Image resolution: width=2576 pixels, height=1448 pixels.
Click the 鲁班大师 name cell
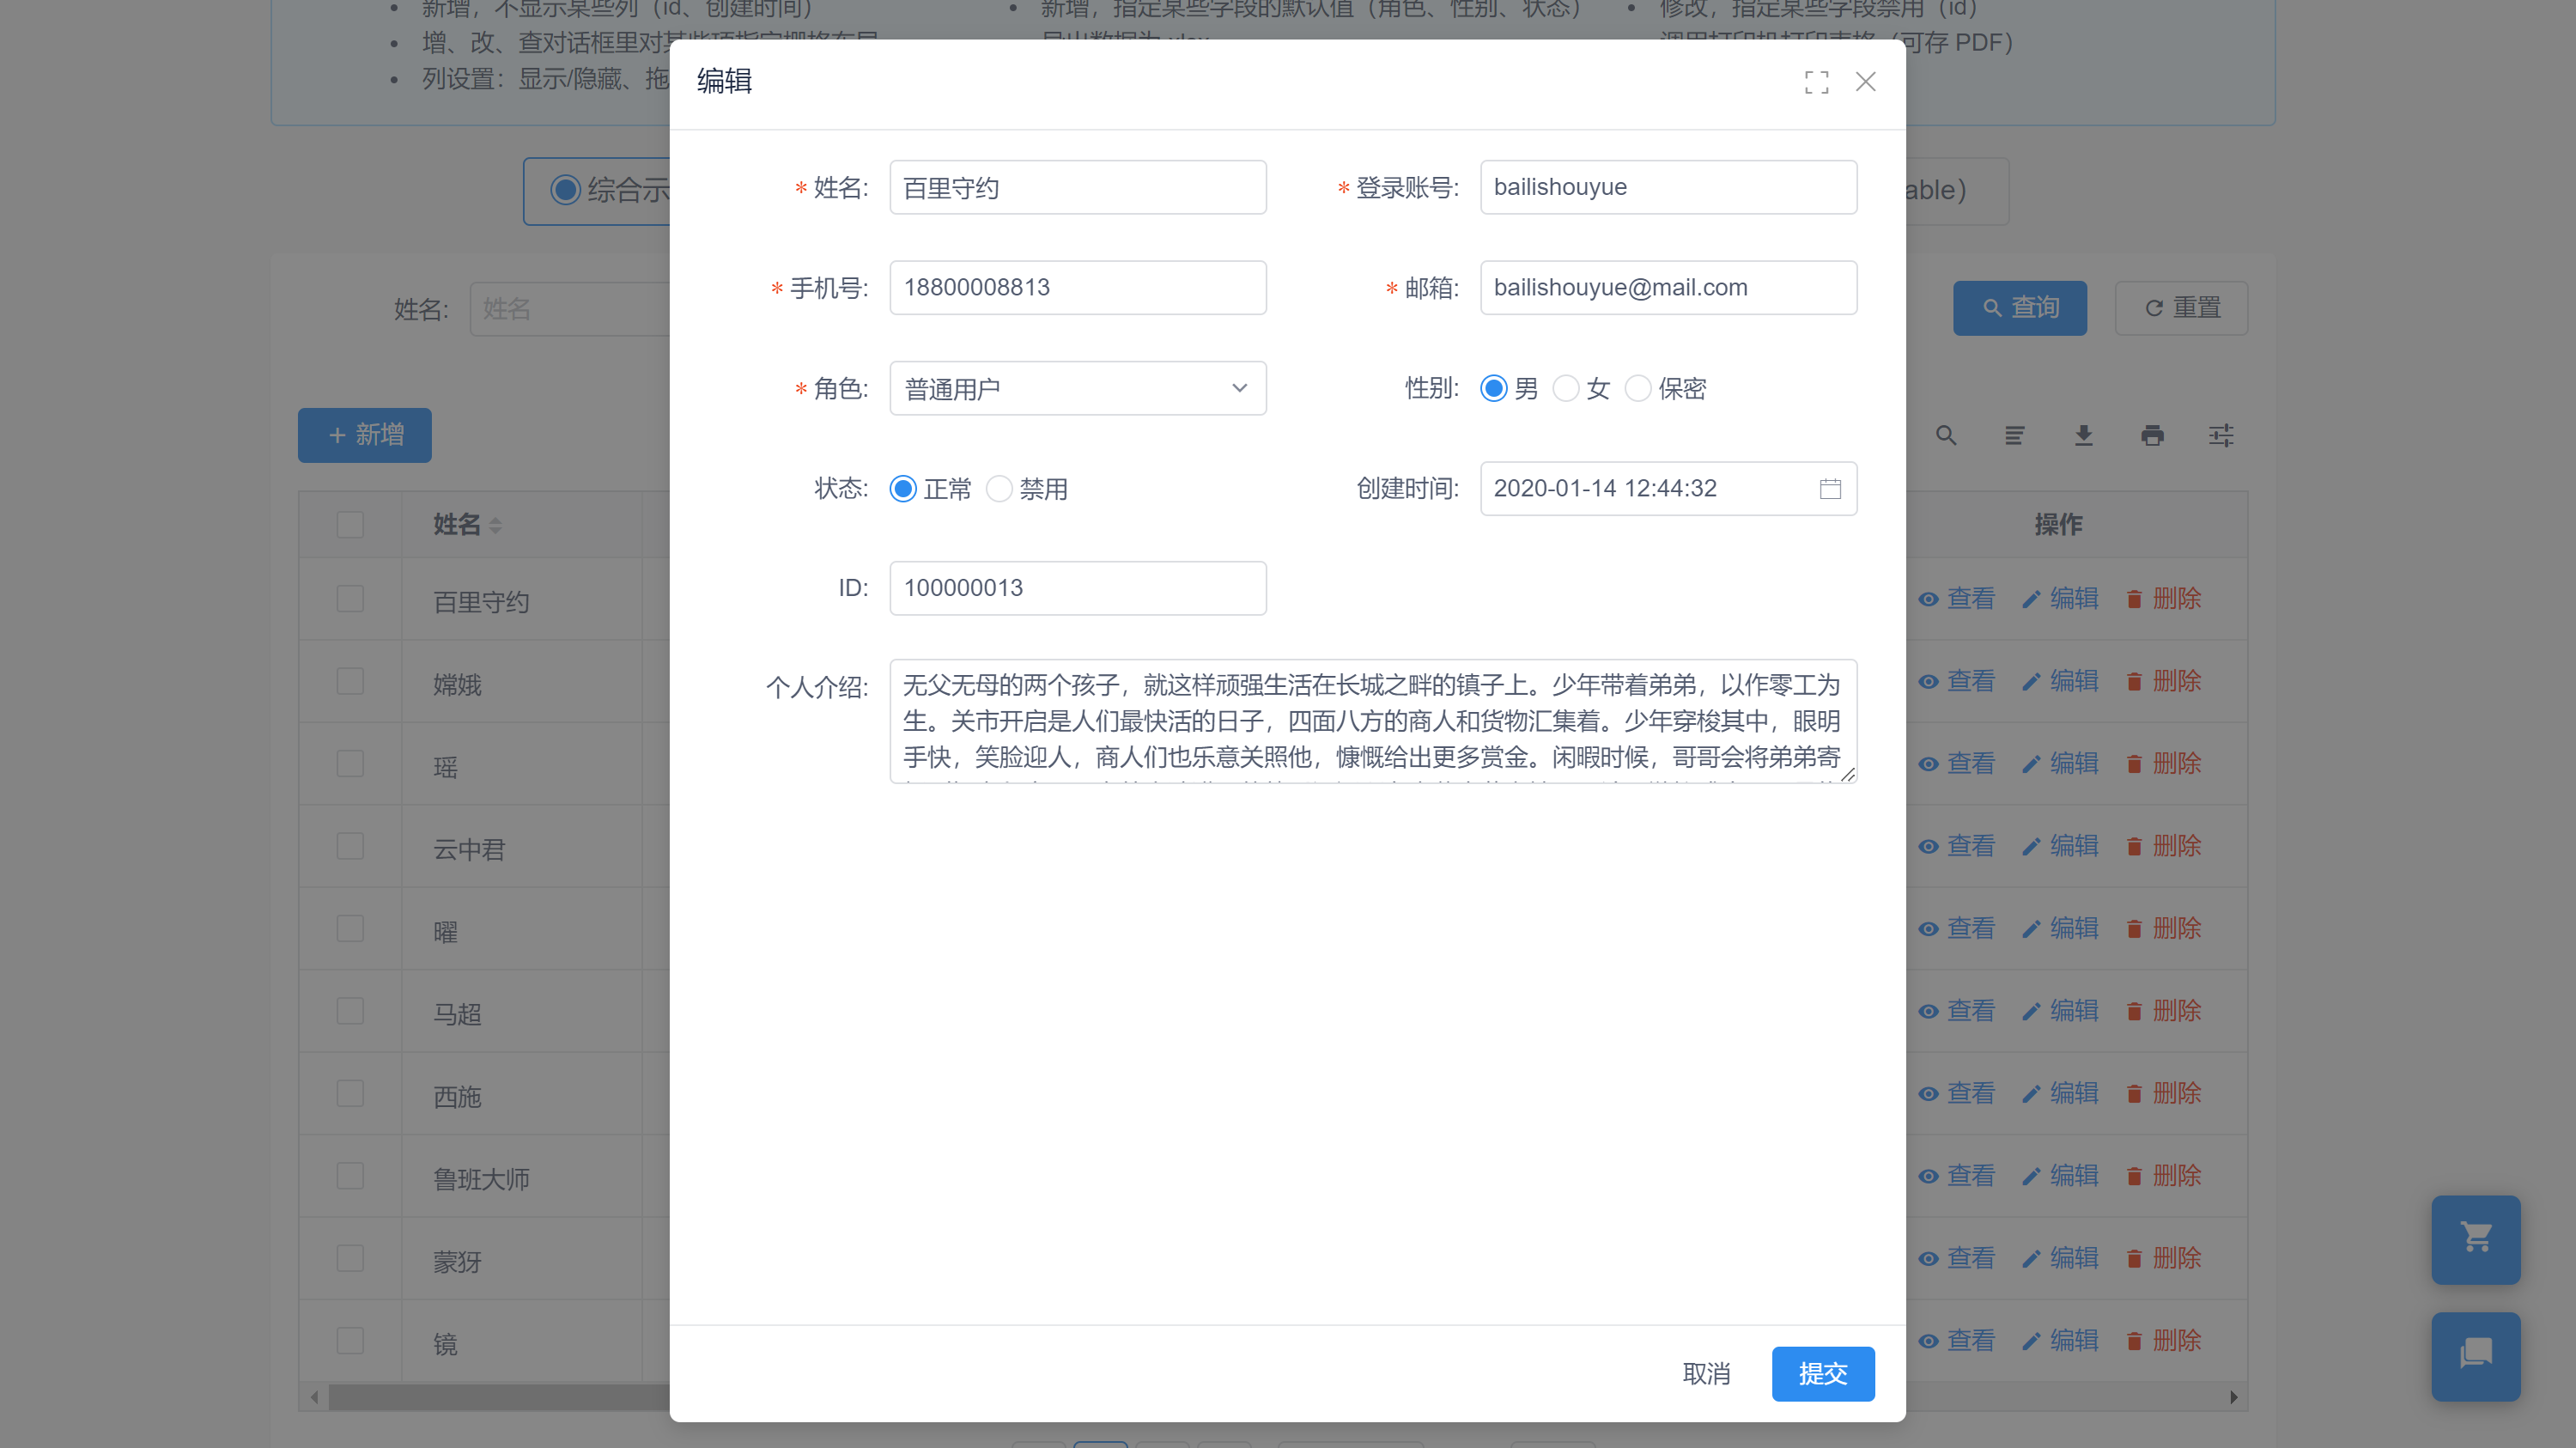[x=481, y=1179]
